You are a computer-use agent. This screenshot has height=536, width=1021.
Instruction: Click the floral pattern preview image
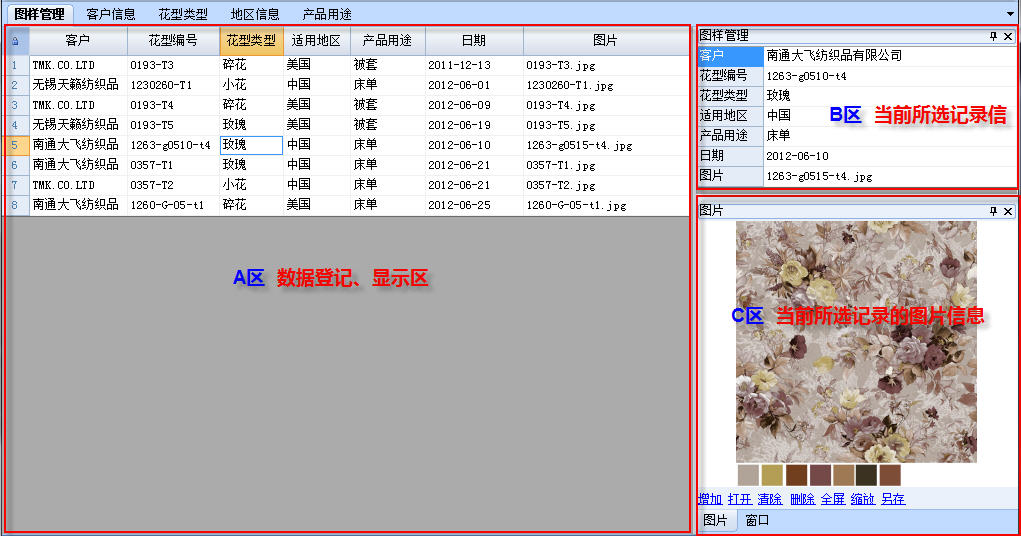856,342
